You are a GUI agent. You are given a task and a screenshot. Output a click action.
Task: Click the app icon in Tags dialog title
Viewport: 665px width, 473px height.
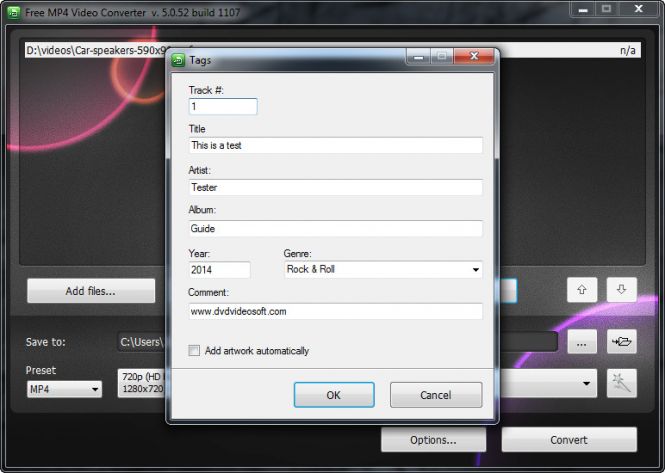pyautogui.click(x=178, y=60)
